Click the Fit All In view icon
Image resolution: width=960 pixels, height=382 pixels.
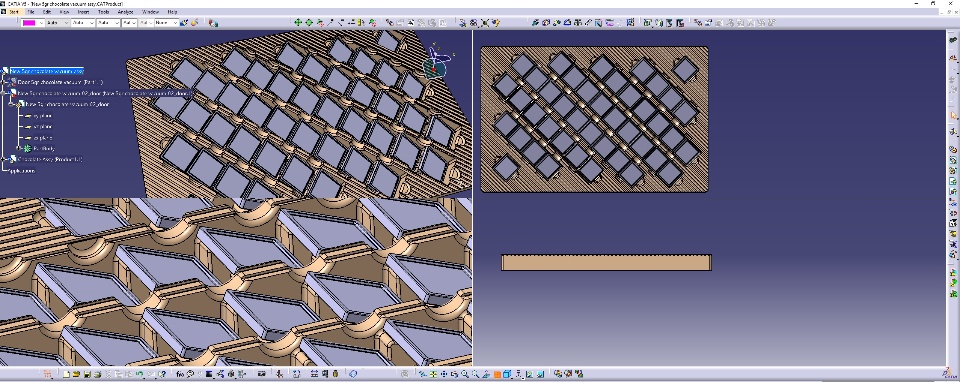click(x=433, y=373)
